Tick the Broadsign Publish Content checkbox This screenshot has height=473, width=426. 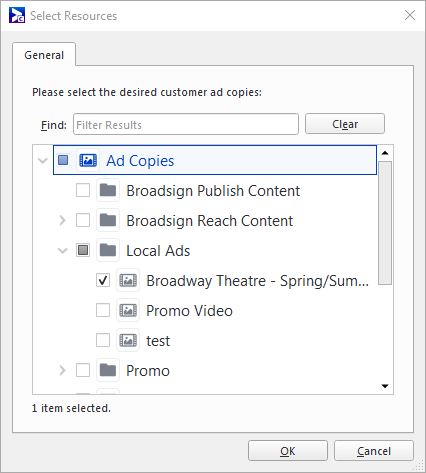[83, 190]
